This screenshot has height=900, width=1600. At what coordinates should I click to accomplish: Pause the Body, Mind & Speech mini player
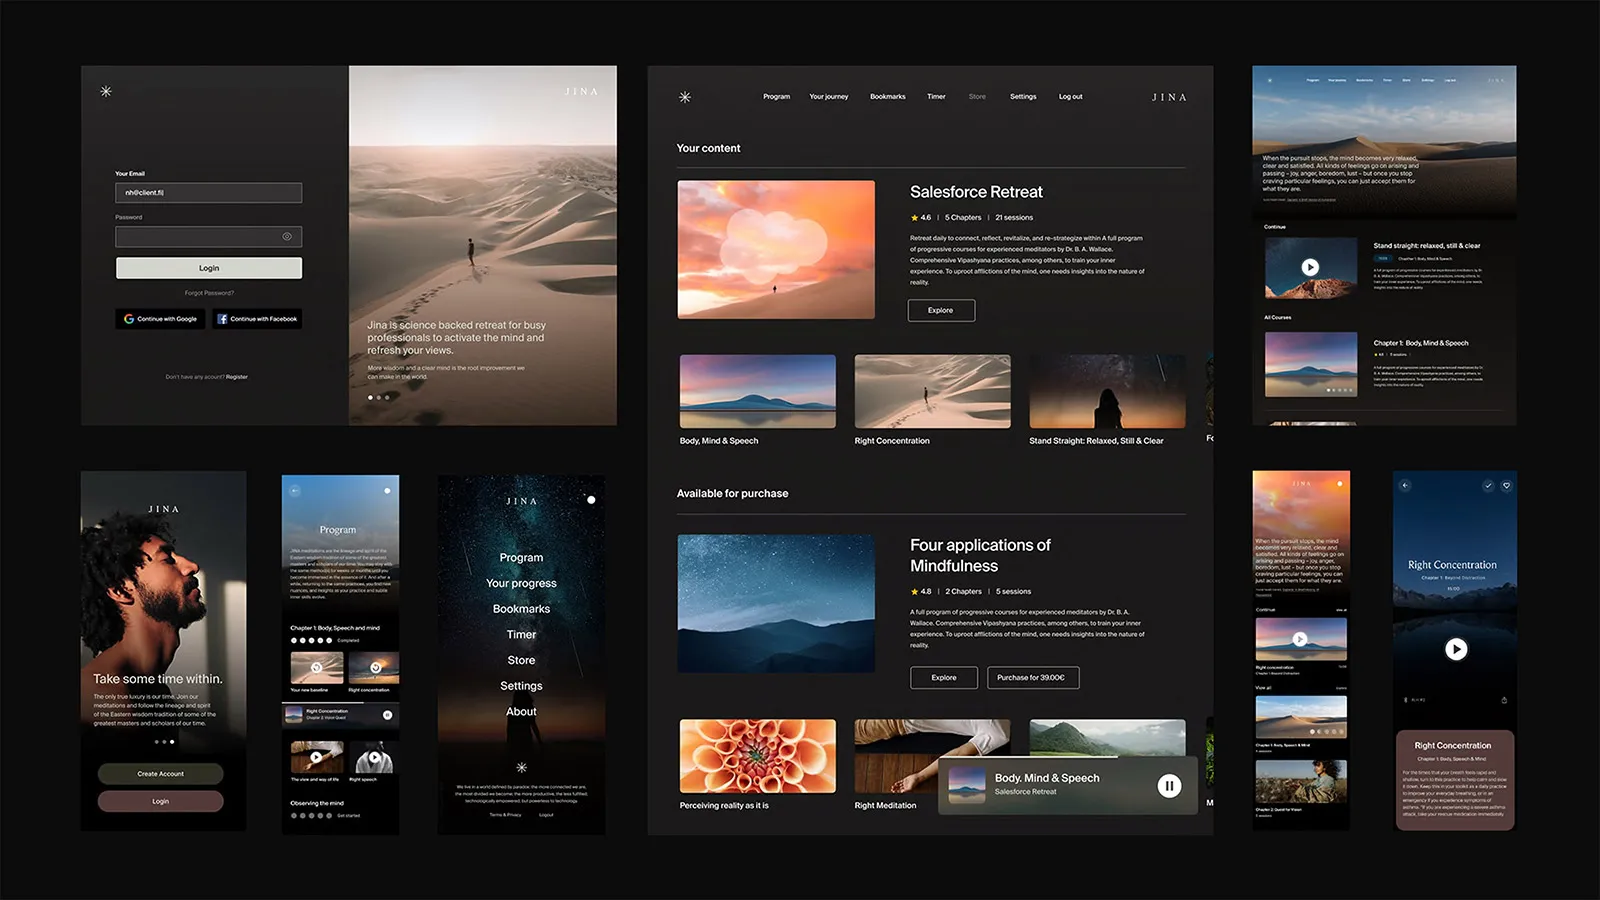1168,786
